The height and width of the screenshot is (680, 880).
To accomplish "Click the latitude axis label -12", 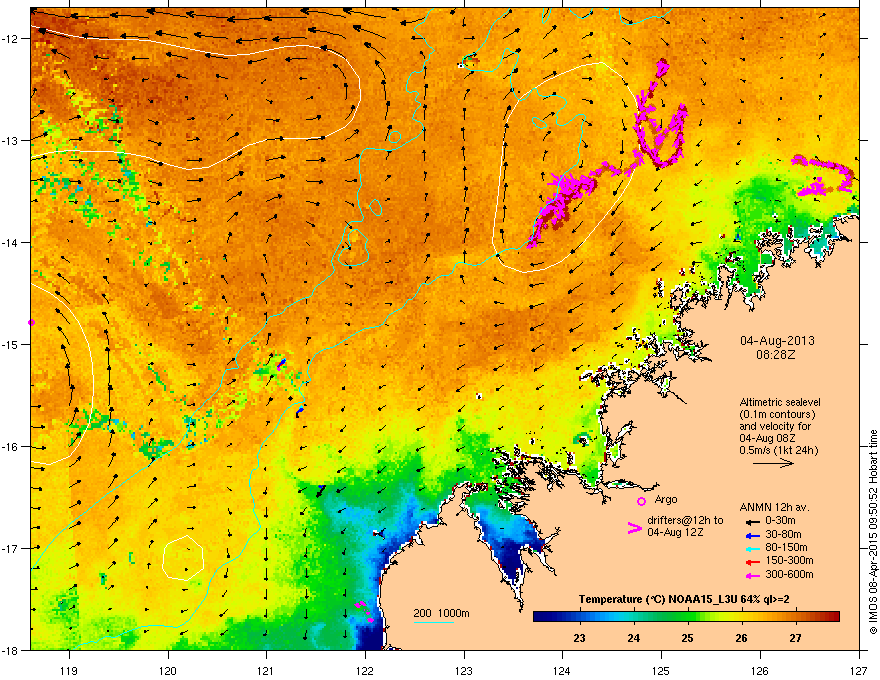I will click(x=11, y=39).
